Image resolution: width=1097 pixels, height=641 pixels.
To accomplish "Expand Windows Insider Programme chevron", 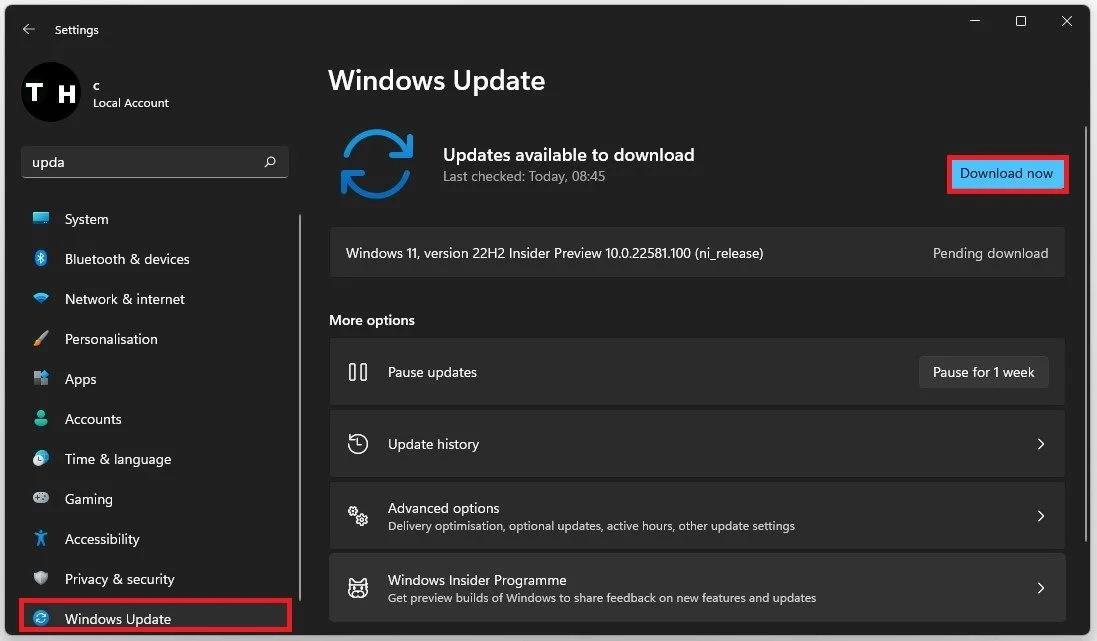I will point(1040,588).
